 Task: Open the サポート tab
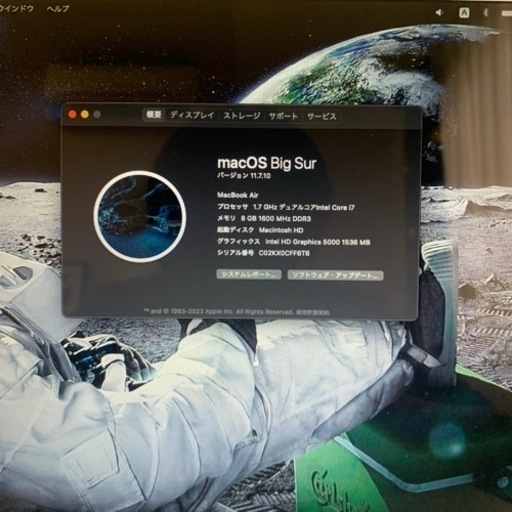tap(283, 116)
